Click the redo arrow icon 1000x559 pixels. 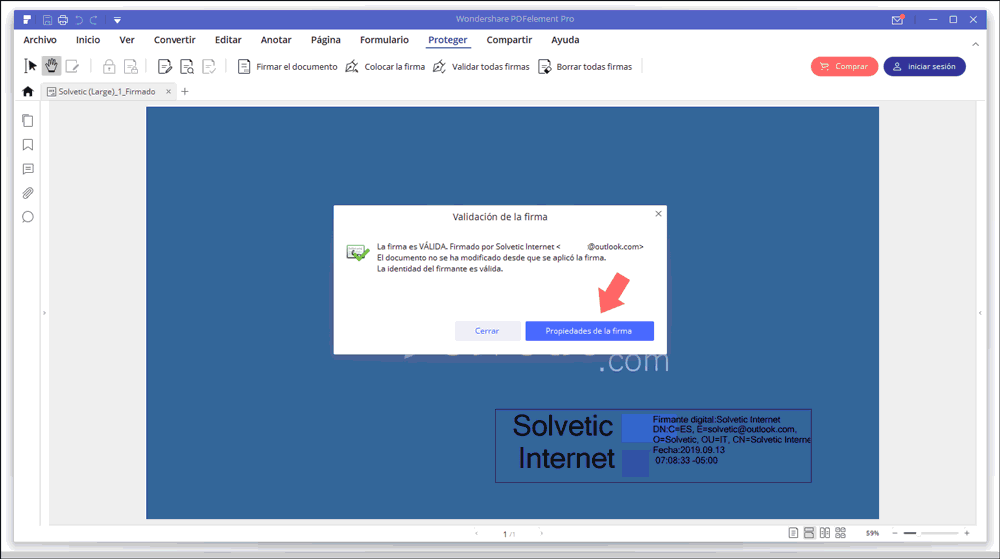click(x=94, y=20)
